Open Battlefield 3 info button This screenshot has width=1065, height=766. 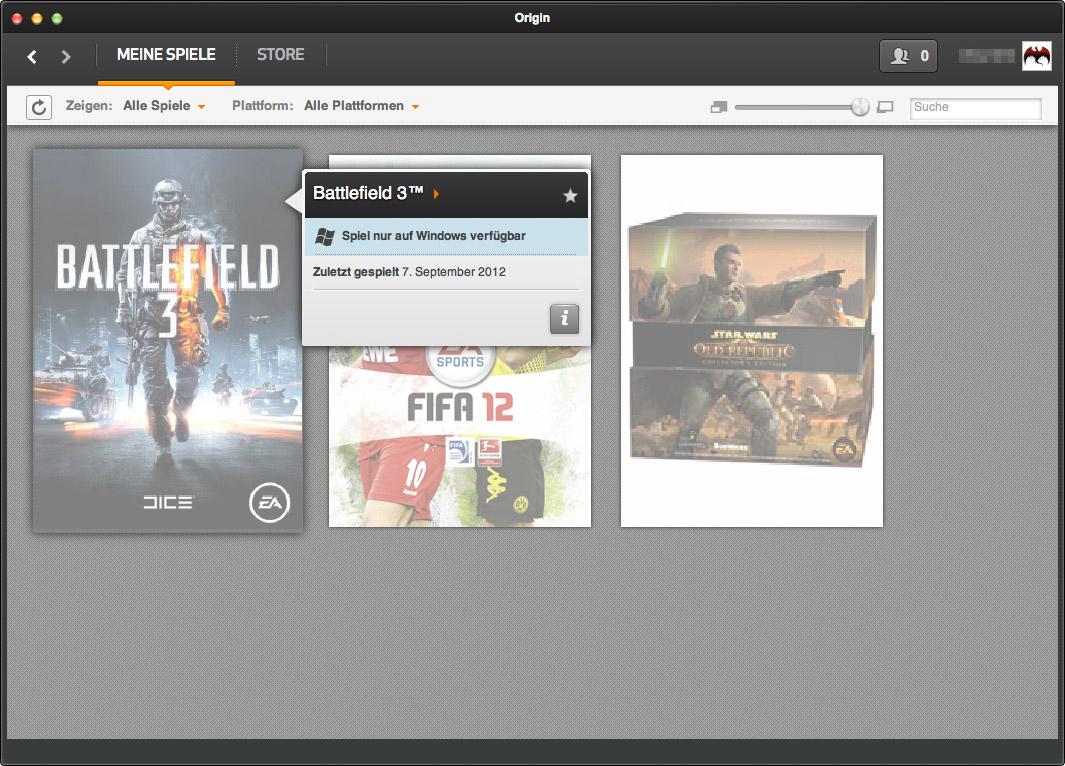coord(564,318)
